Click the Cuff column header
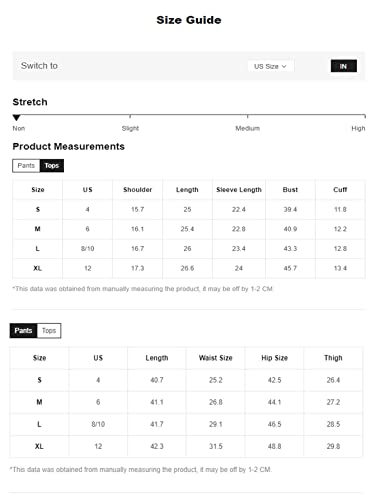The image size is (375, 500). [340, 190]
